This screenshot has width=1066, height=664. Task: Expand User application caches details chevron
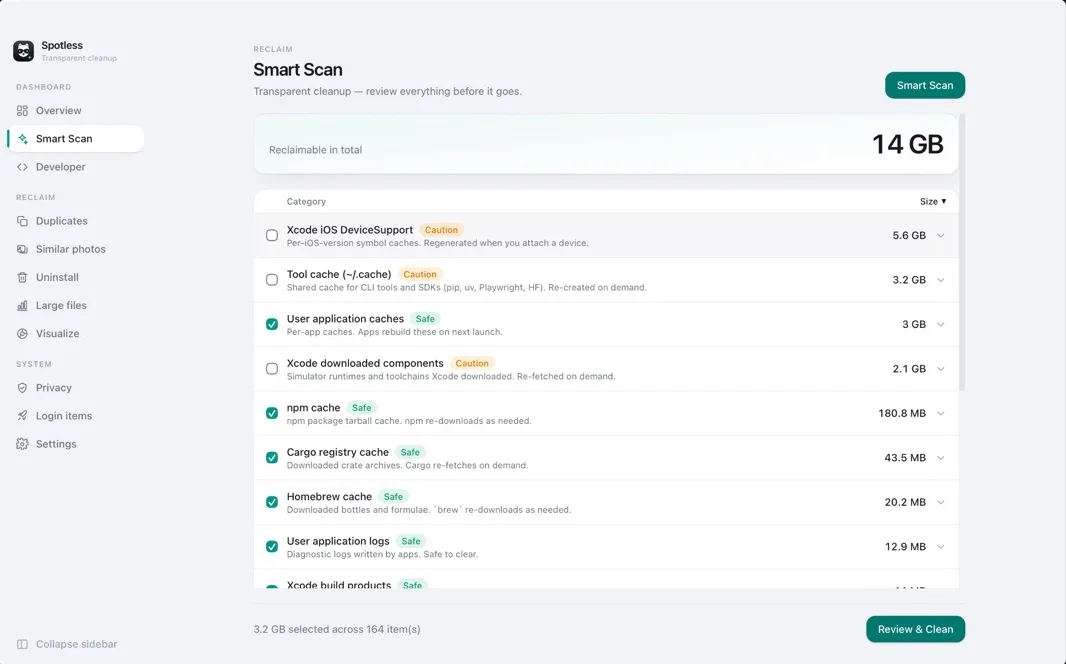941,324
